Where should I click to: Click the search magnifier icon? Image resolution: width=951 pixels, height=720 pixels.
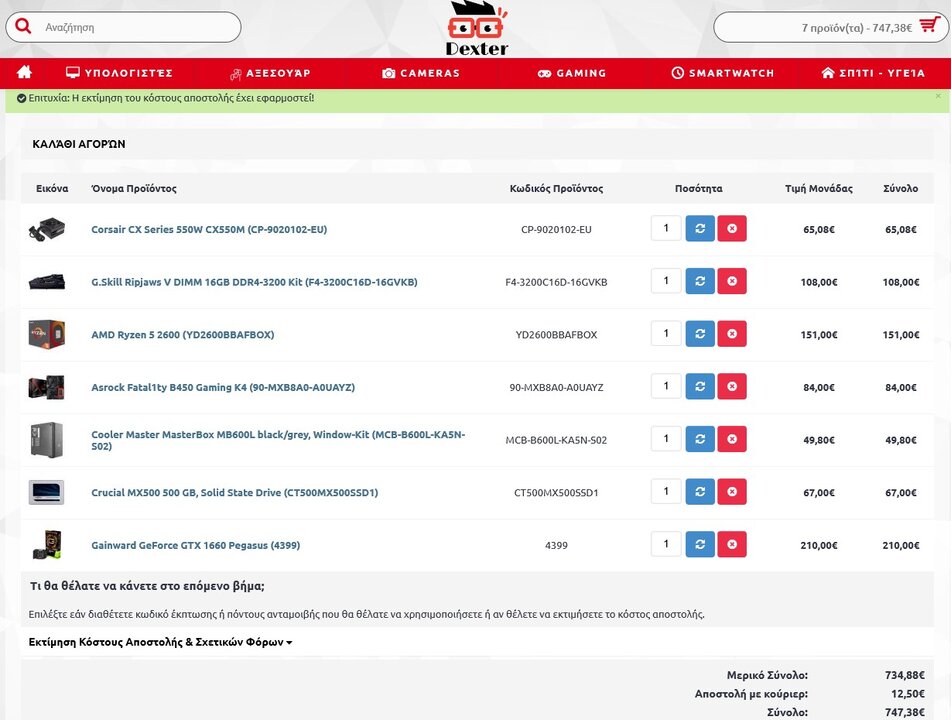click(23, 27)
